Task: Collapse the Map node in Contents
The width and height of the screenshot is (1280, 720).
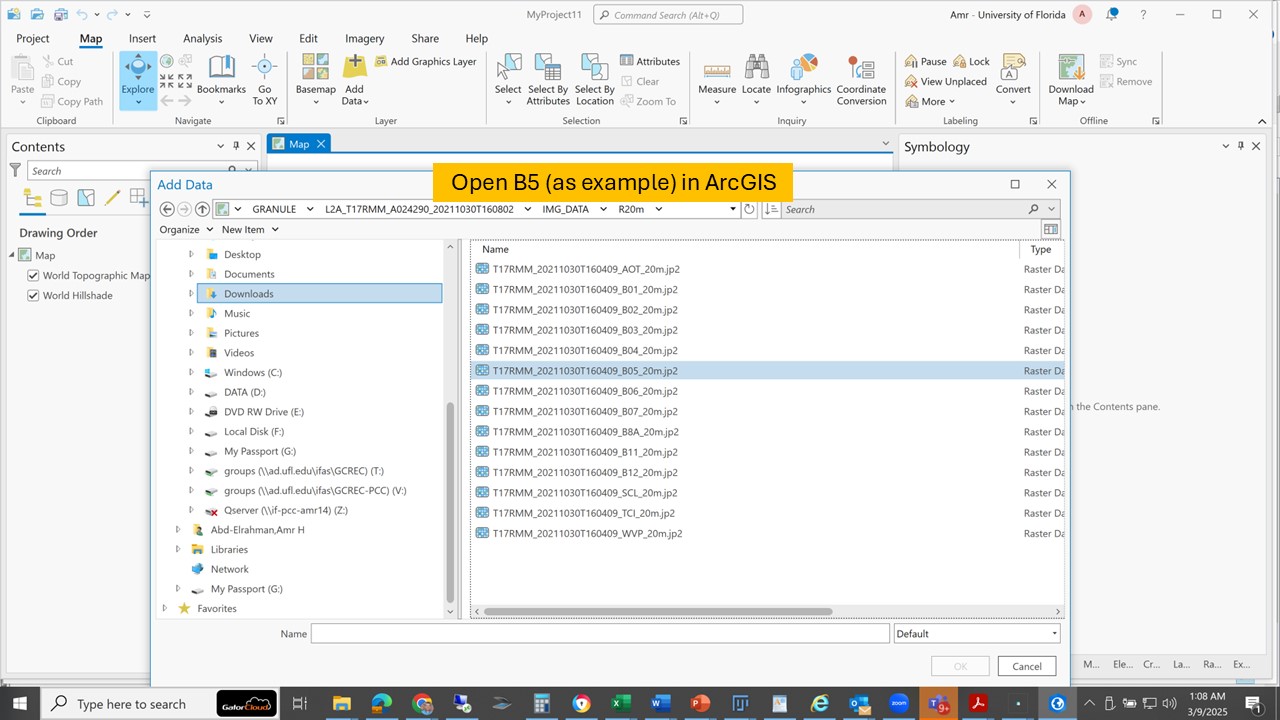Action: [x=12, y=255]
